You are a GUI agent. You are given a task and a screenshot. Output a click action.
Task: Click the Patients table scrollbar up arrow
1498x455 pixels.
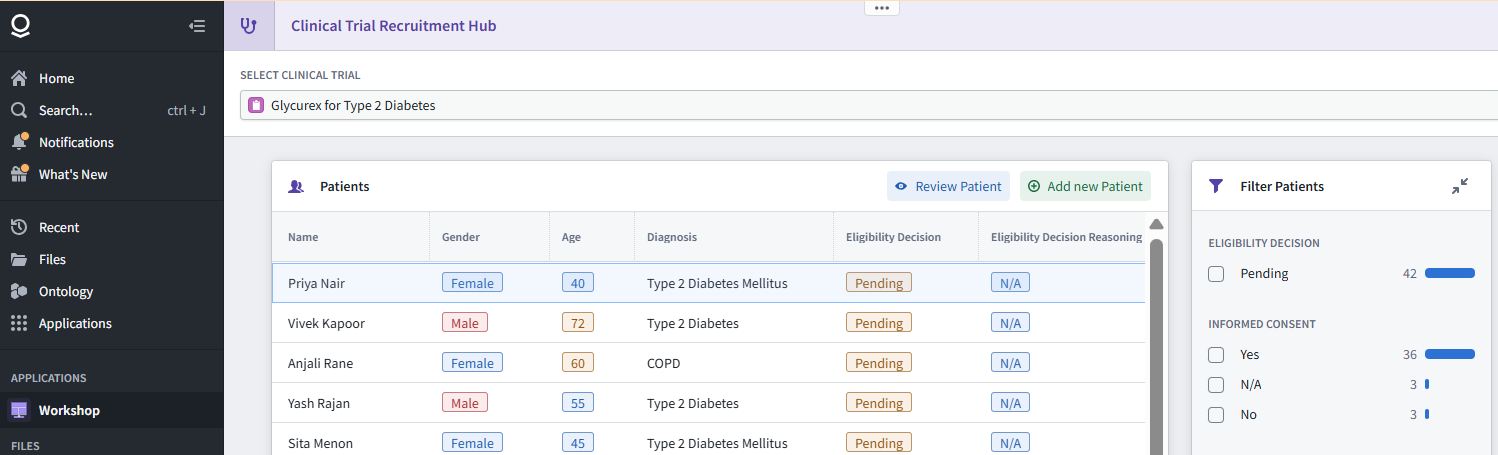(1157, 224)
